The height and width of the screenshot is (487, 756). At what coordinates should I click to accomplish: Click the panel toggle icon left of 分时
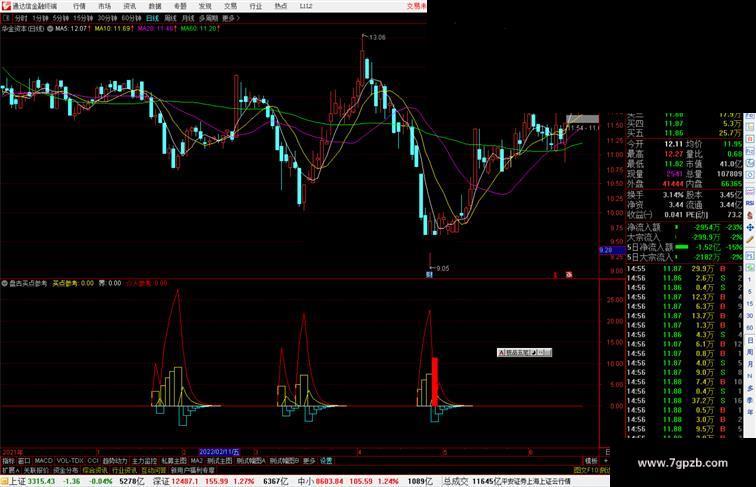click(6, 18)
